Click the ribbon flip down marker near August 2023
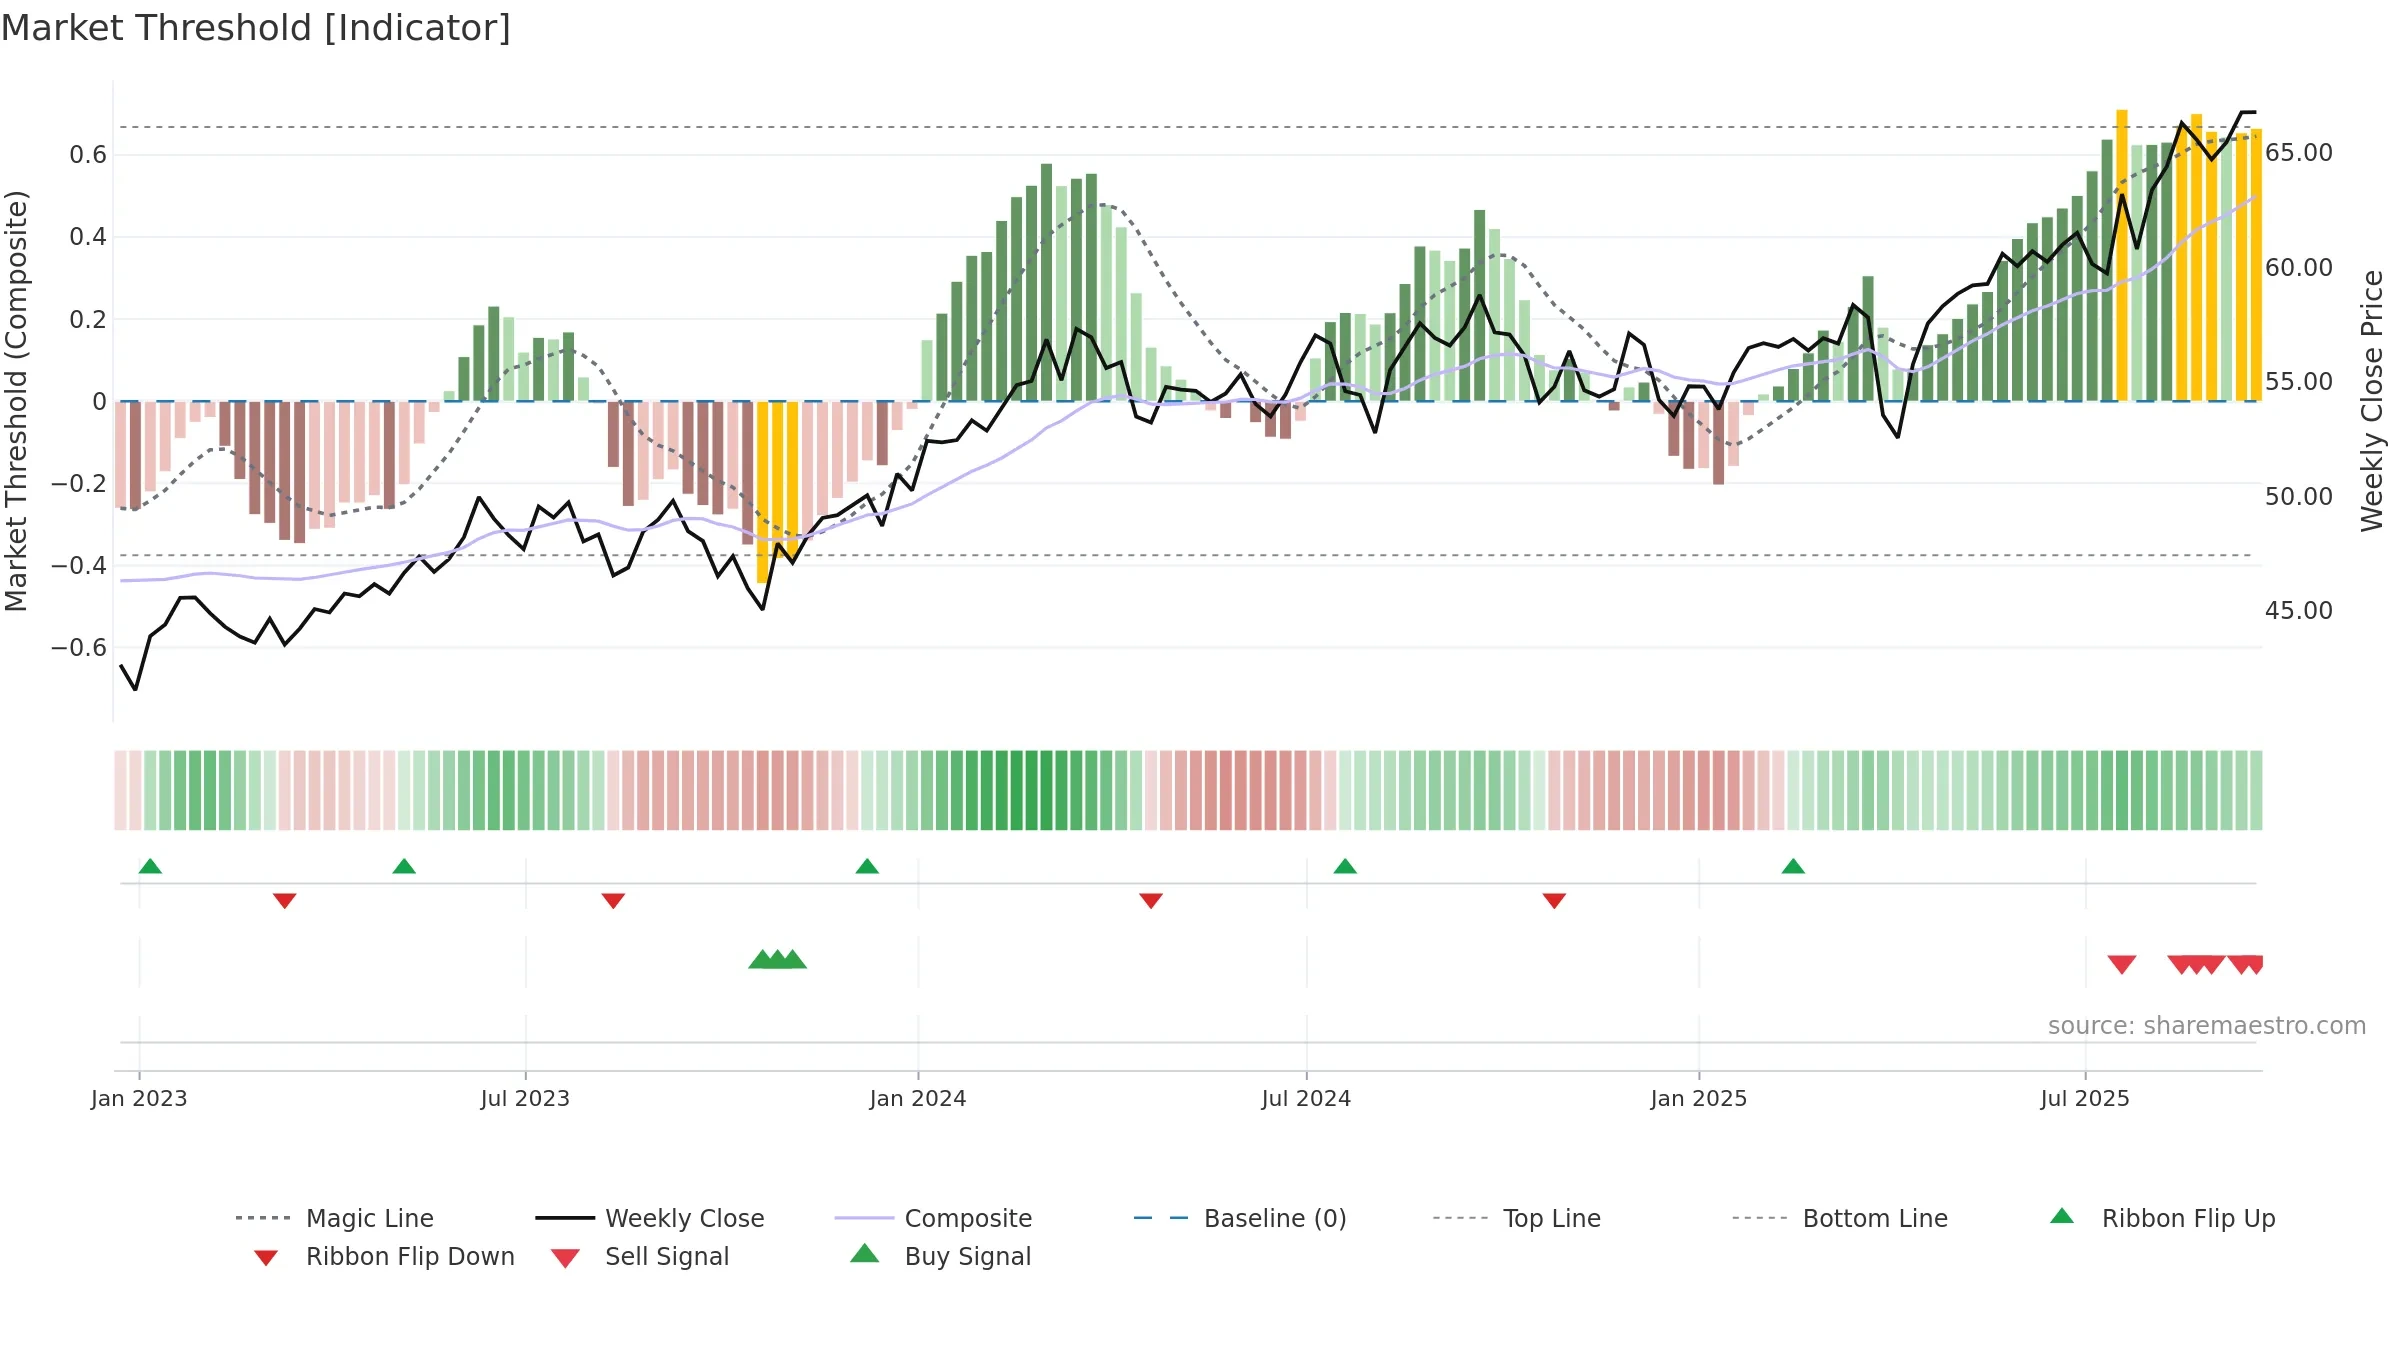2400x1350 pixels. point(613,901)
